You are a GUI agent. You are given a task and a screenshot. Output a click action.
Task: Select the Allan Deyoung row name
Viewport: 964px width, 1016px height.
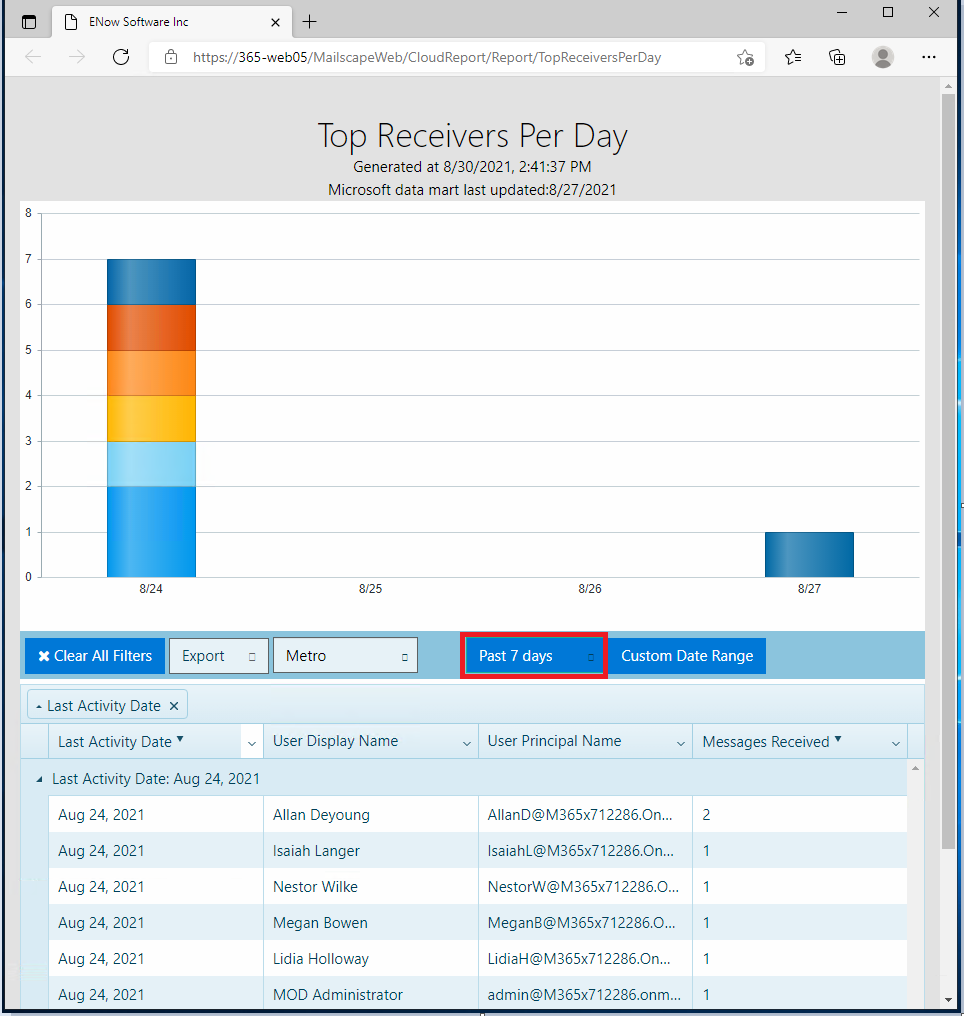[x=321, y=814]
